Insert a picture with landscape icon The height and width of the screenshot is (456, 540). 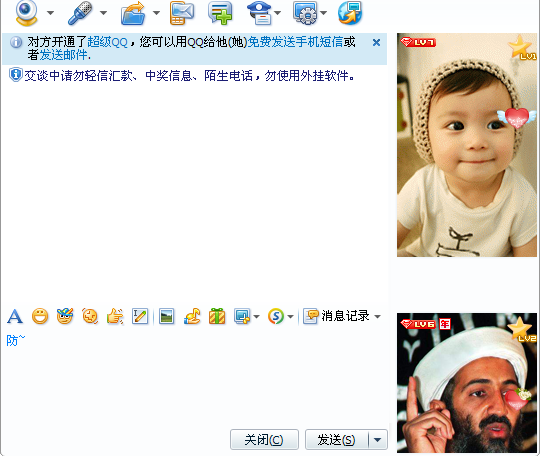[x=166, y=316]
